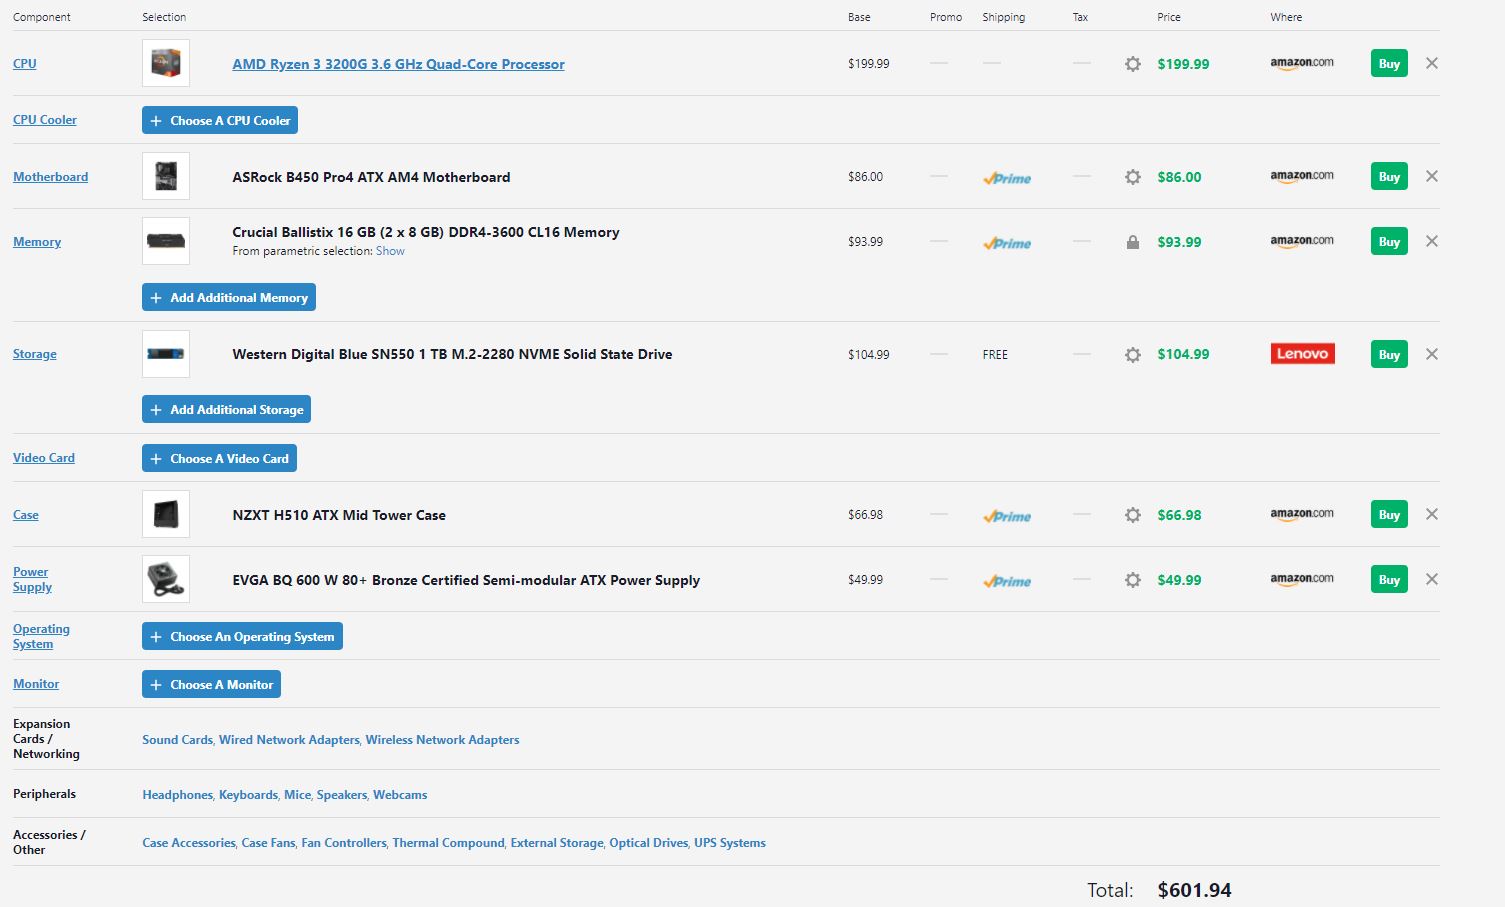Remove the EVGA BQ 600 W power supply

coord(1432,579)
